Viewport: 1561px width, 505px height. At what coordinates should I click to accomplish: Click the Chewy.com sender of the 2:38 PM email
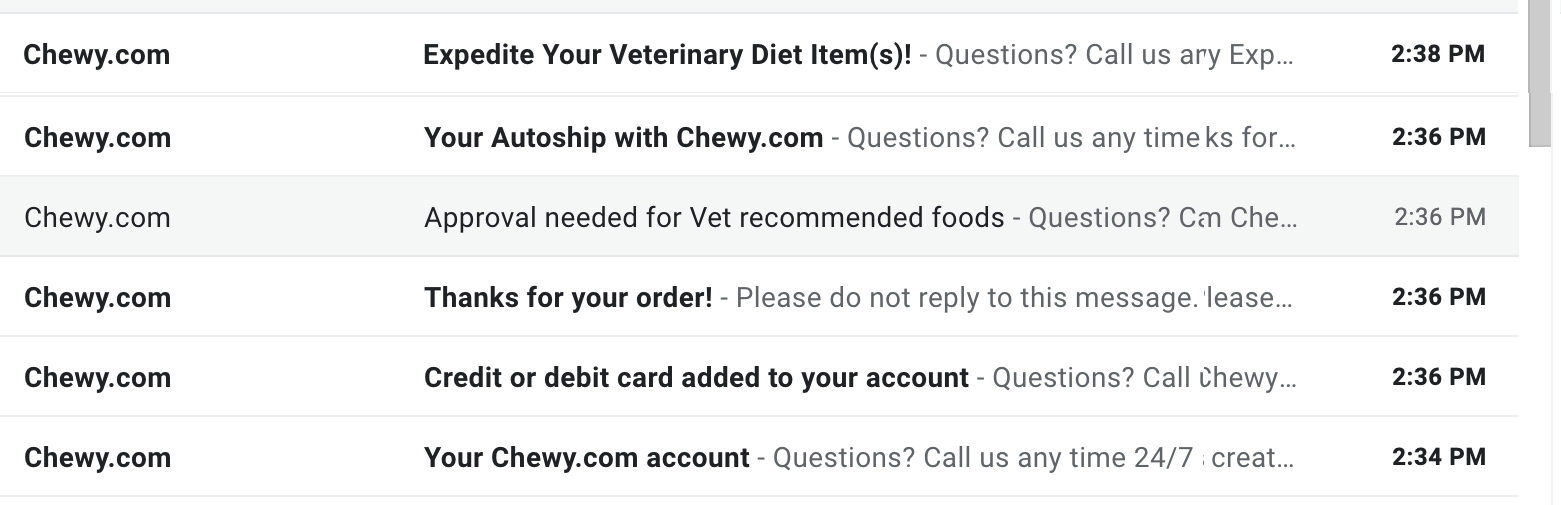97,55
